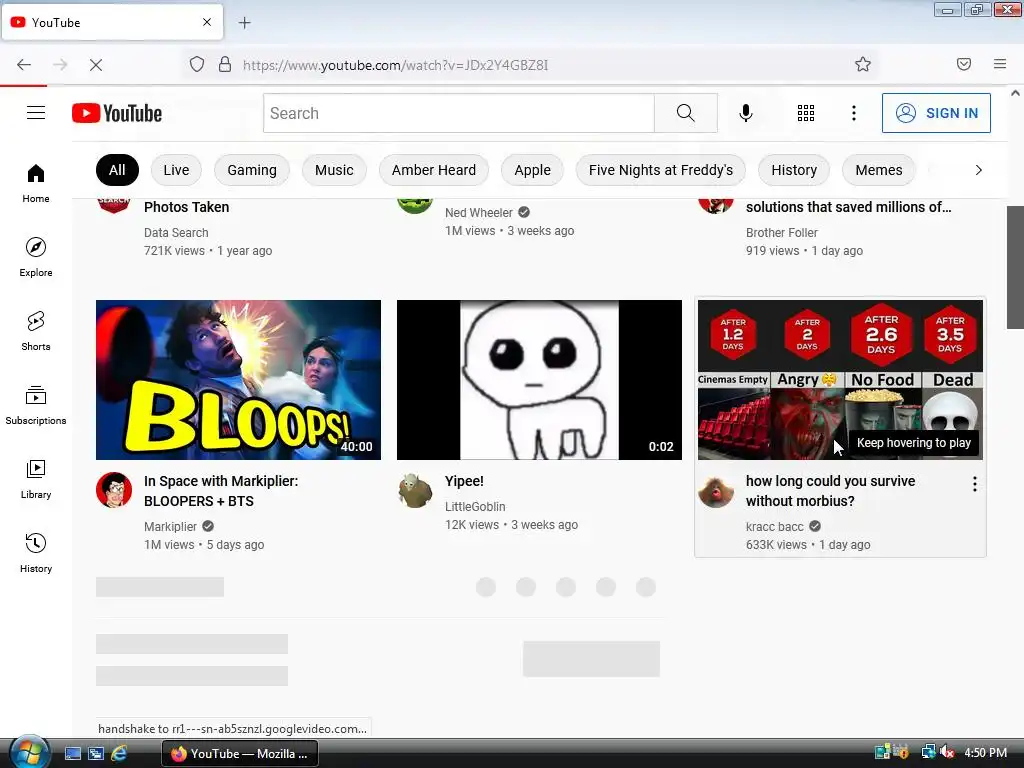The width and height of the screenshot is (1024, 768).
Task: Click Show Desktop quick launch icon
Action: pyautogui.click(x=72, y=753)
